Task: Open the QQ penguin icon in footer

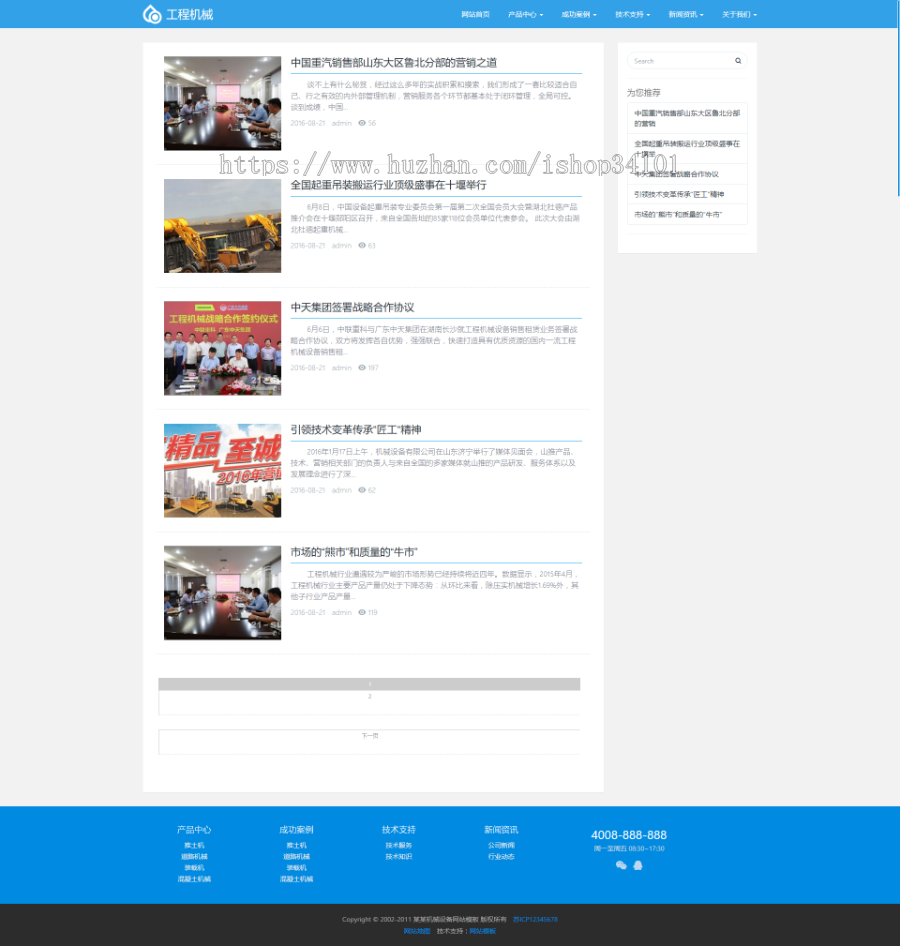Action: point(638,865)
